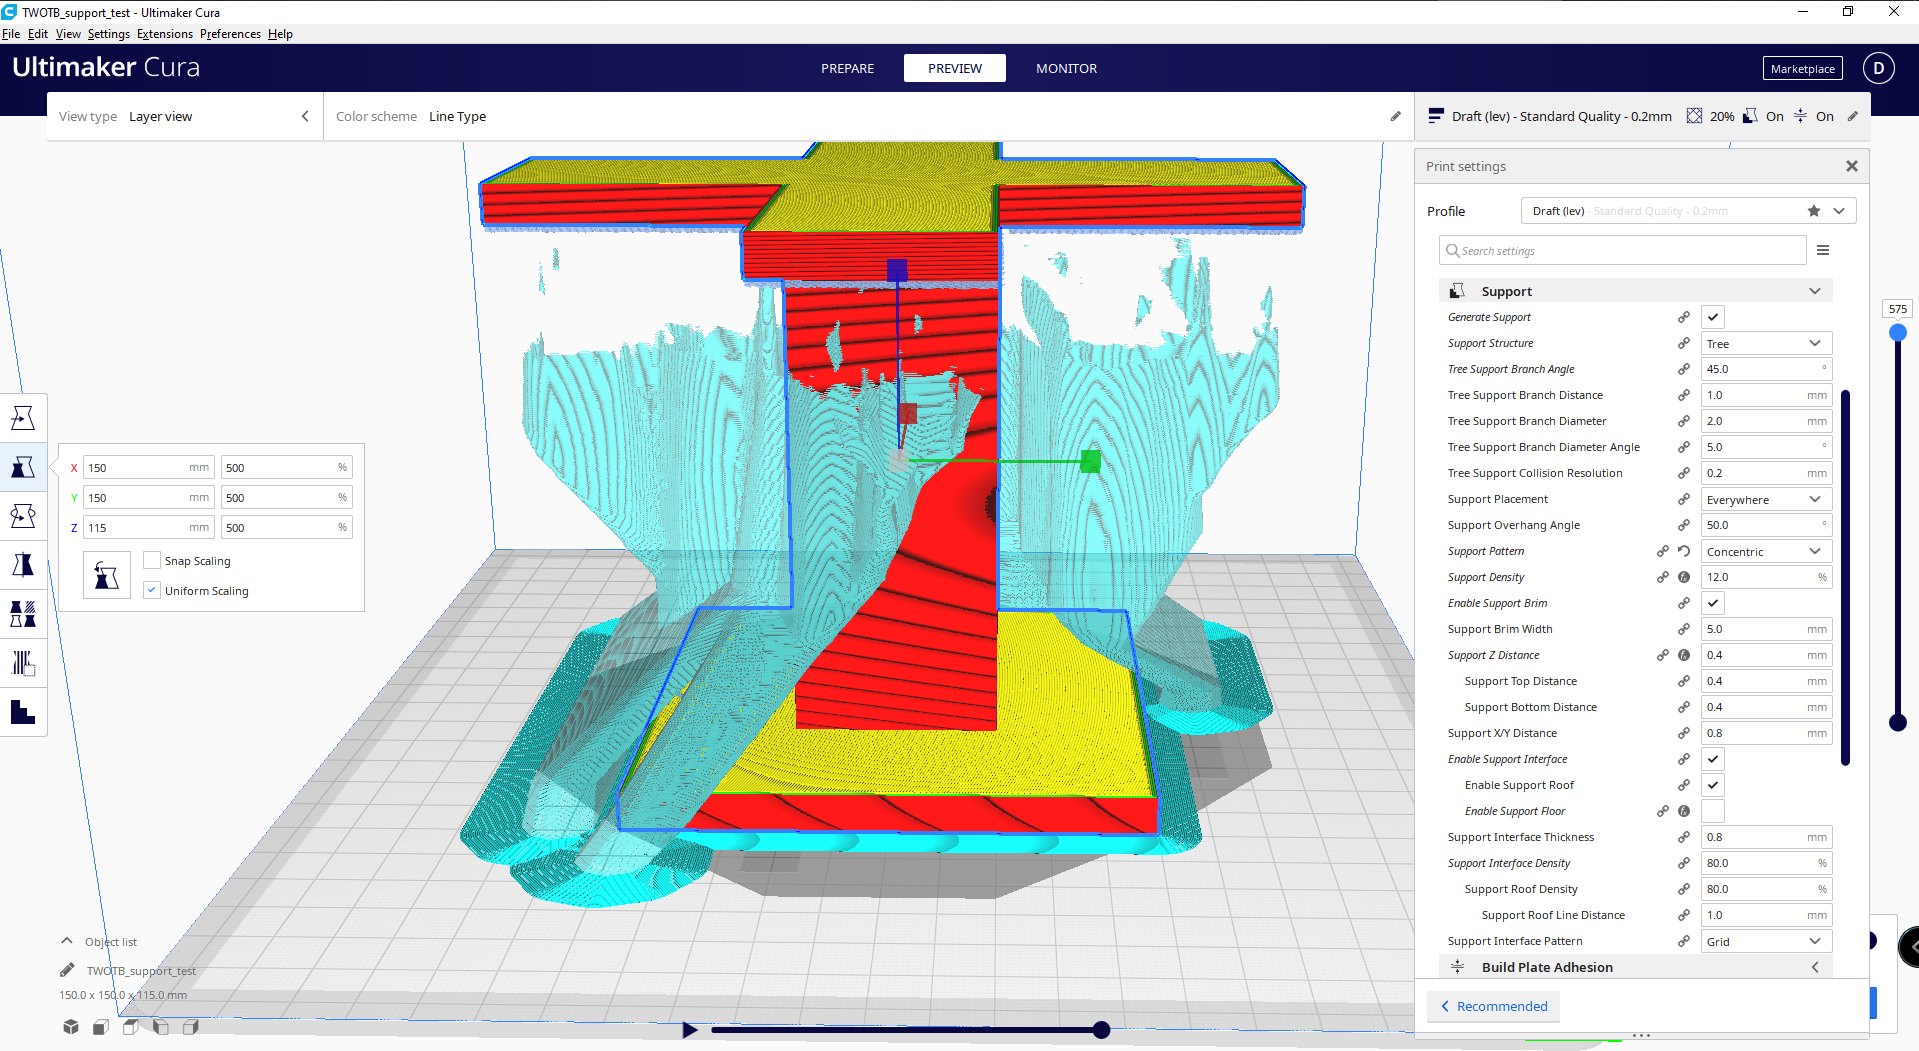Open the Per Model Settings tool
The height and width of the screenshot is (1051, 1919).
(23, 614)
